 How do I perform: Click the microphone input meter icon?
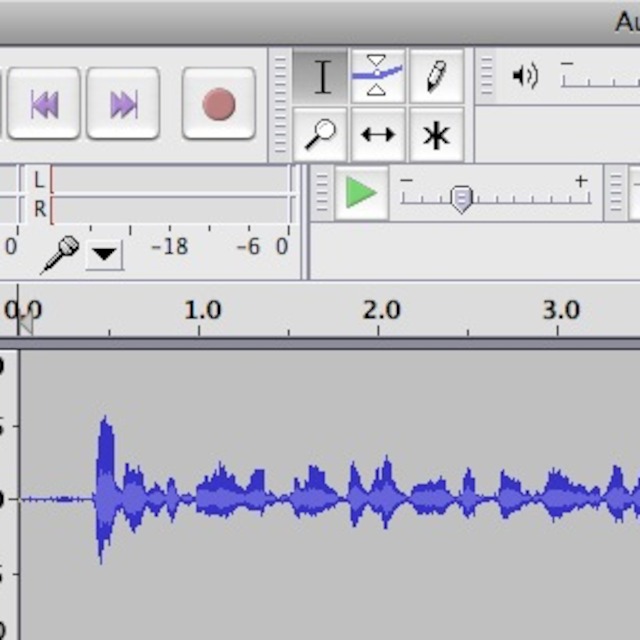pos(60,255)
